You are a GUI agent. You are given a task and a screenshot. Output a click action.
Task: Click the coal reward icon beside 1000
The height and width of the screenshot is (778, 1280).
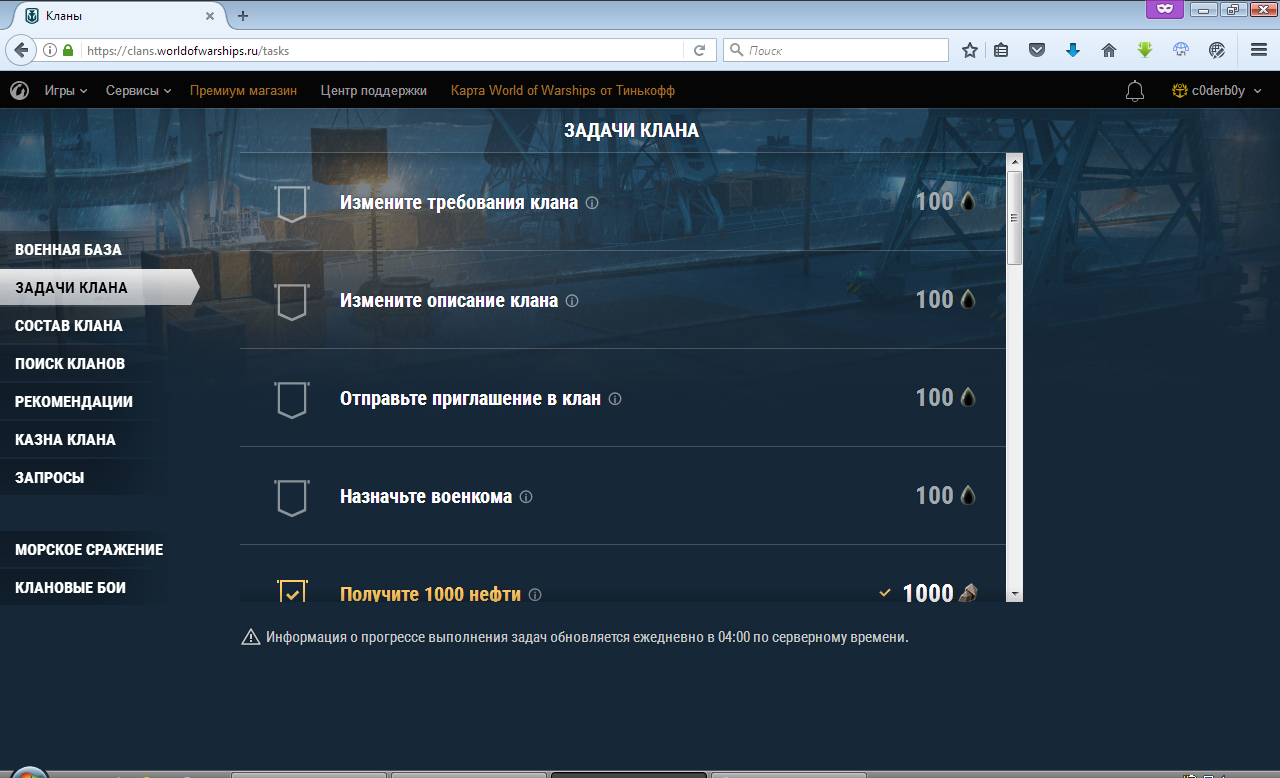point(968,593)
